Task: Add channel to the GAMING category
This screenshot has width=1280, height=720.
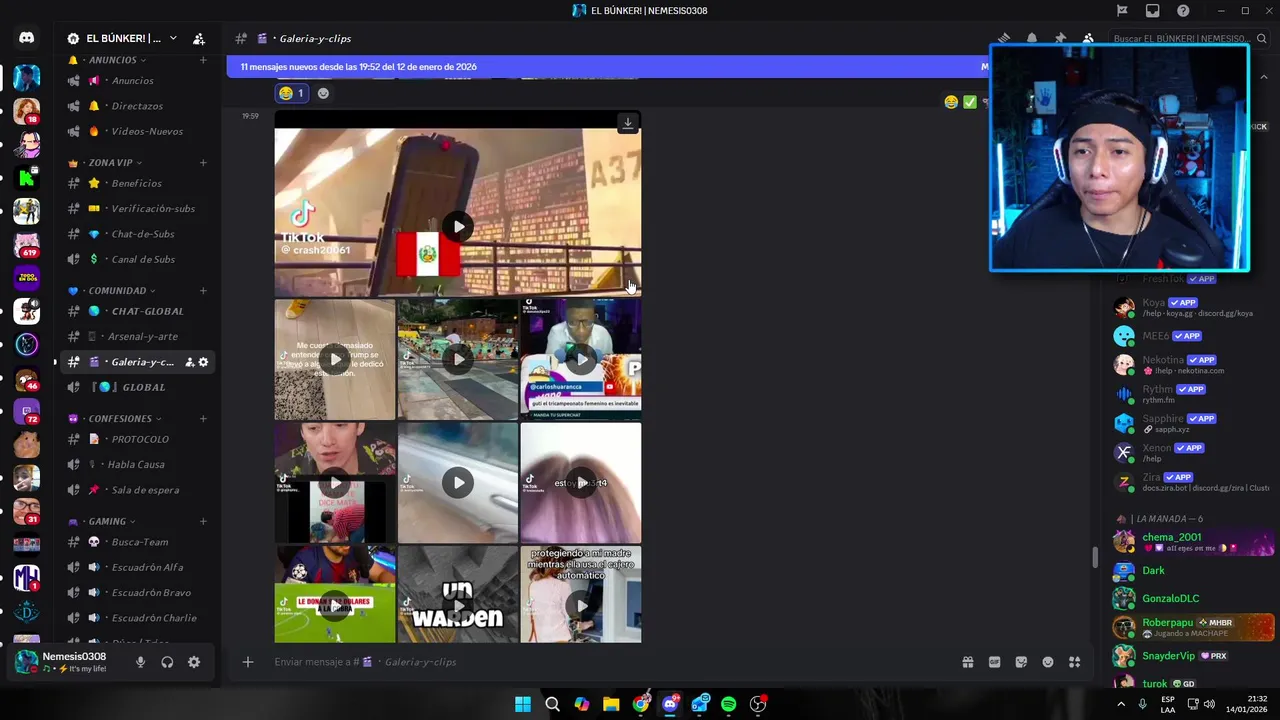Action: pos(203,521)
